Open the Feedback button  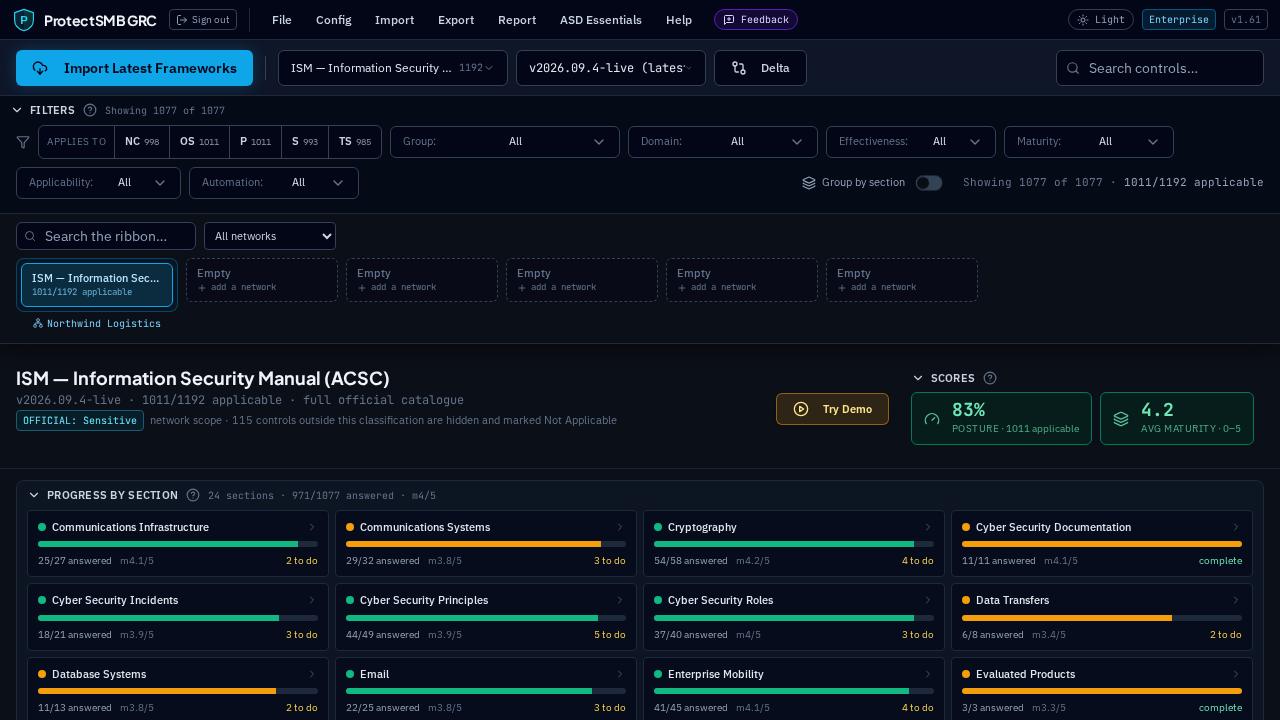click(x=756, y=20)
